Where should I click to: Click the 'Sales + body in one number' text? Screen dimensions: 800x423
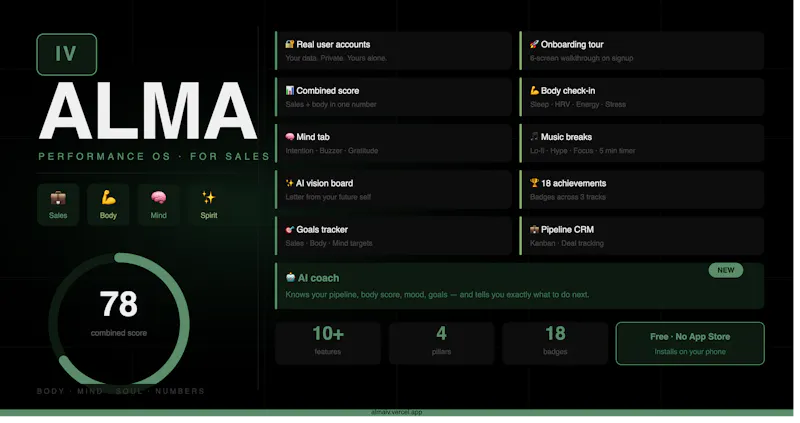pos(331,105)
